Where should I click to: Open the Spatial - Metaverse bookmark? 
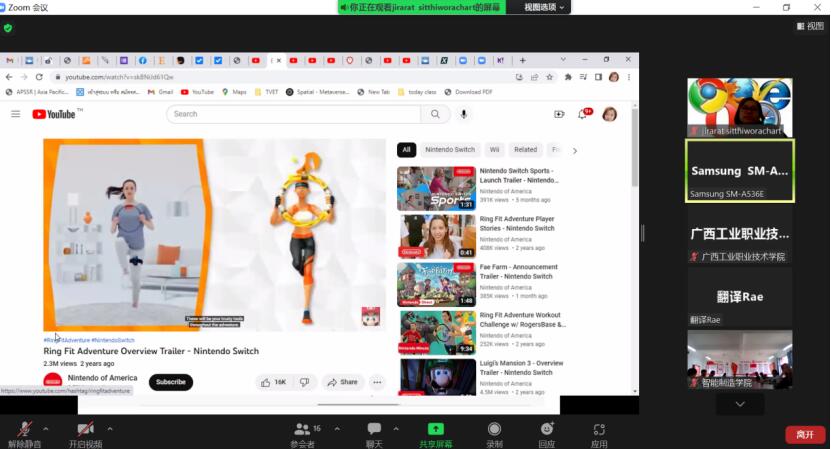click(317, 92)
